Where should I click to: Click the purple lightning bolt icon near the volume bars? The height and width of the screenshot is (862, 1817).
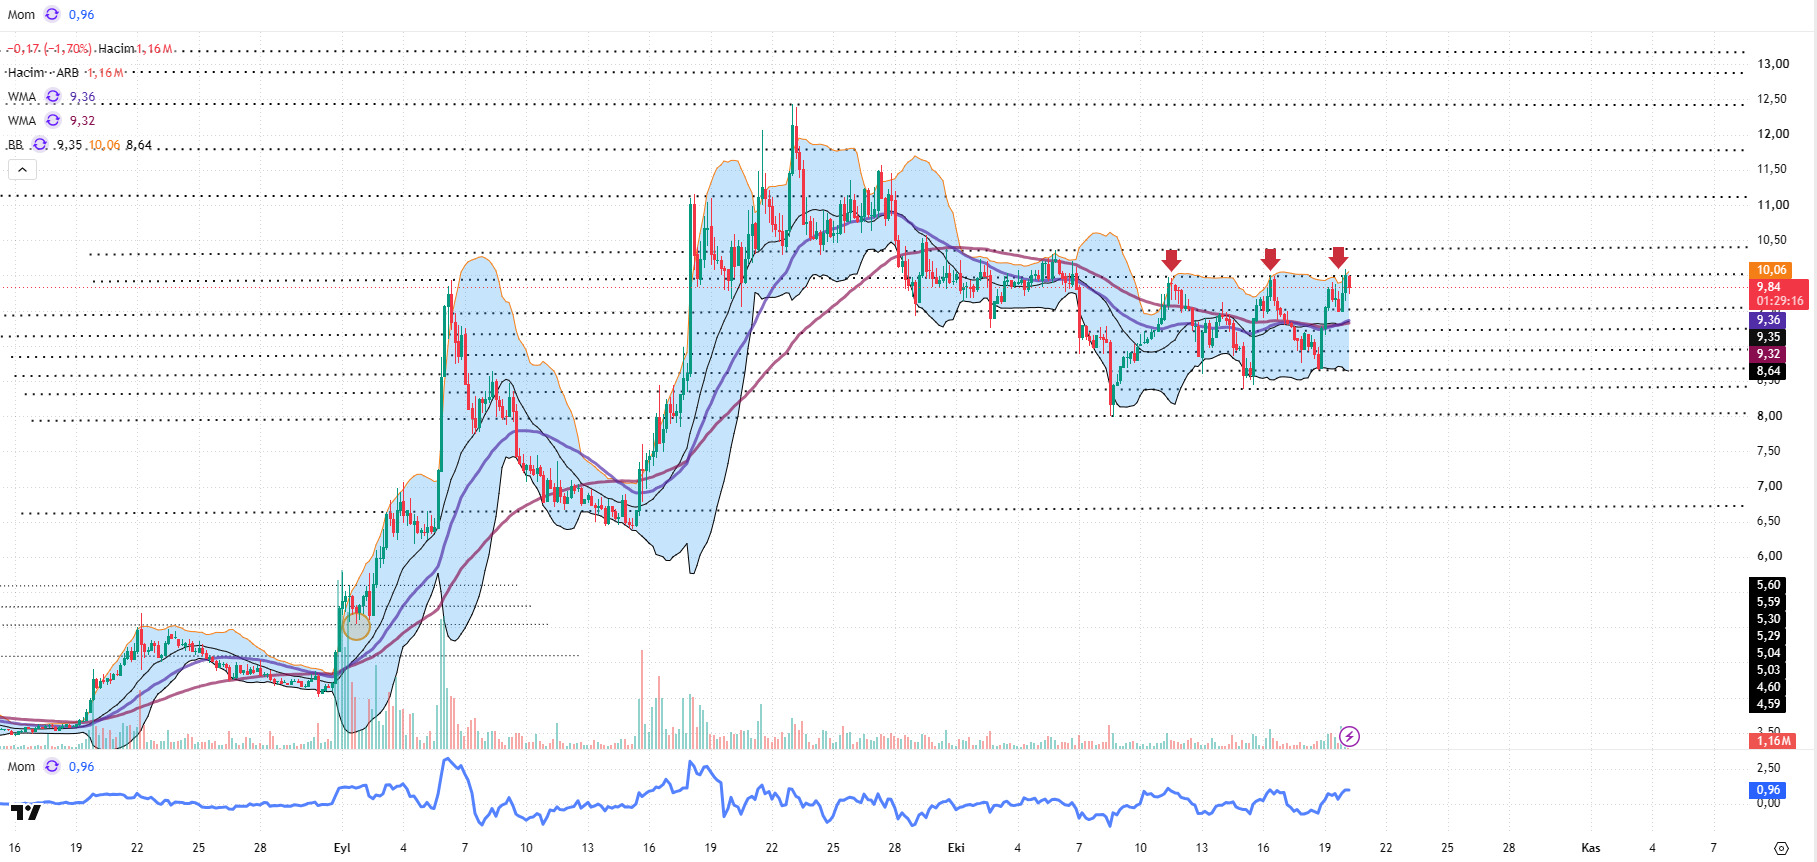point(1349,737)
